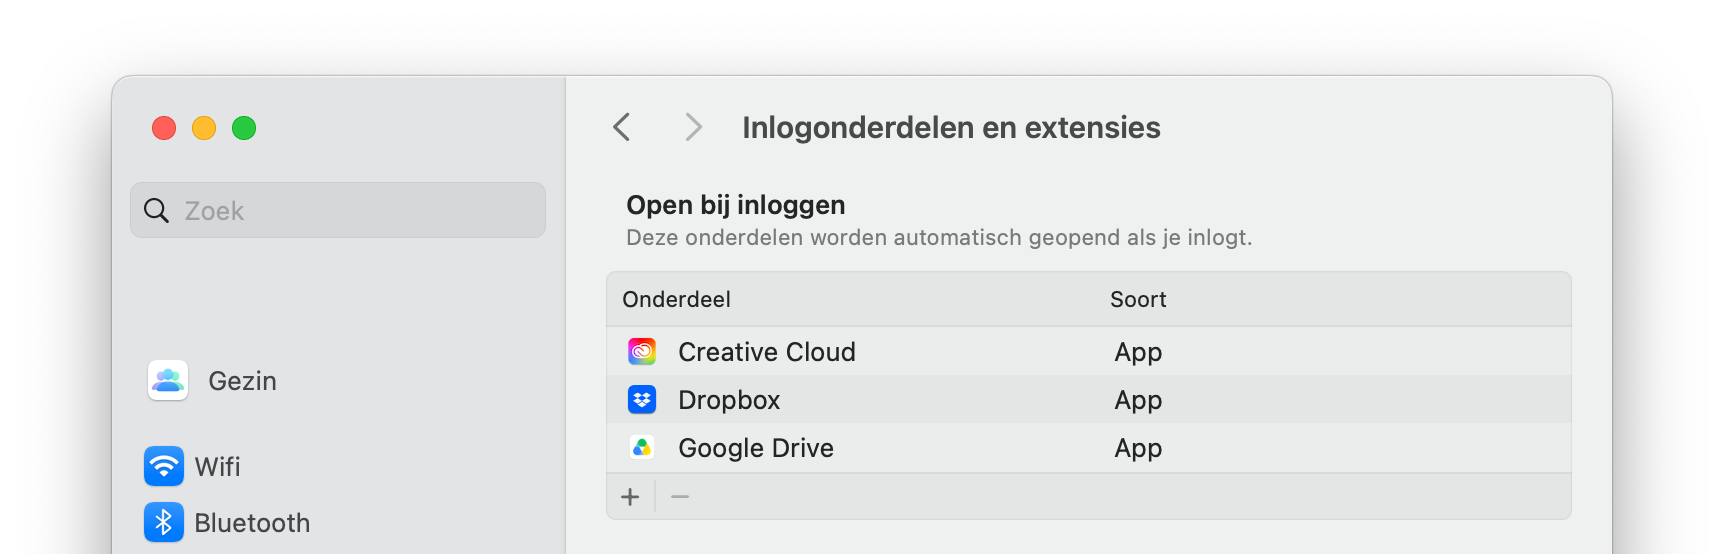Click the Gezin family icon
The image size is (1724, 554).
[x=168, y=380]
